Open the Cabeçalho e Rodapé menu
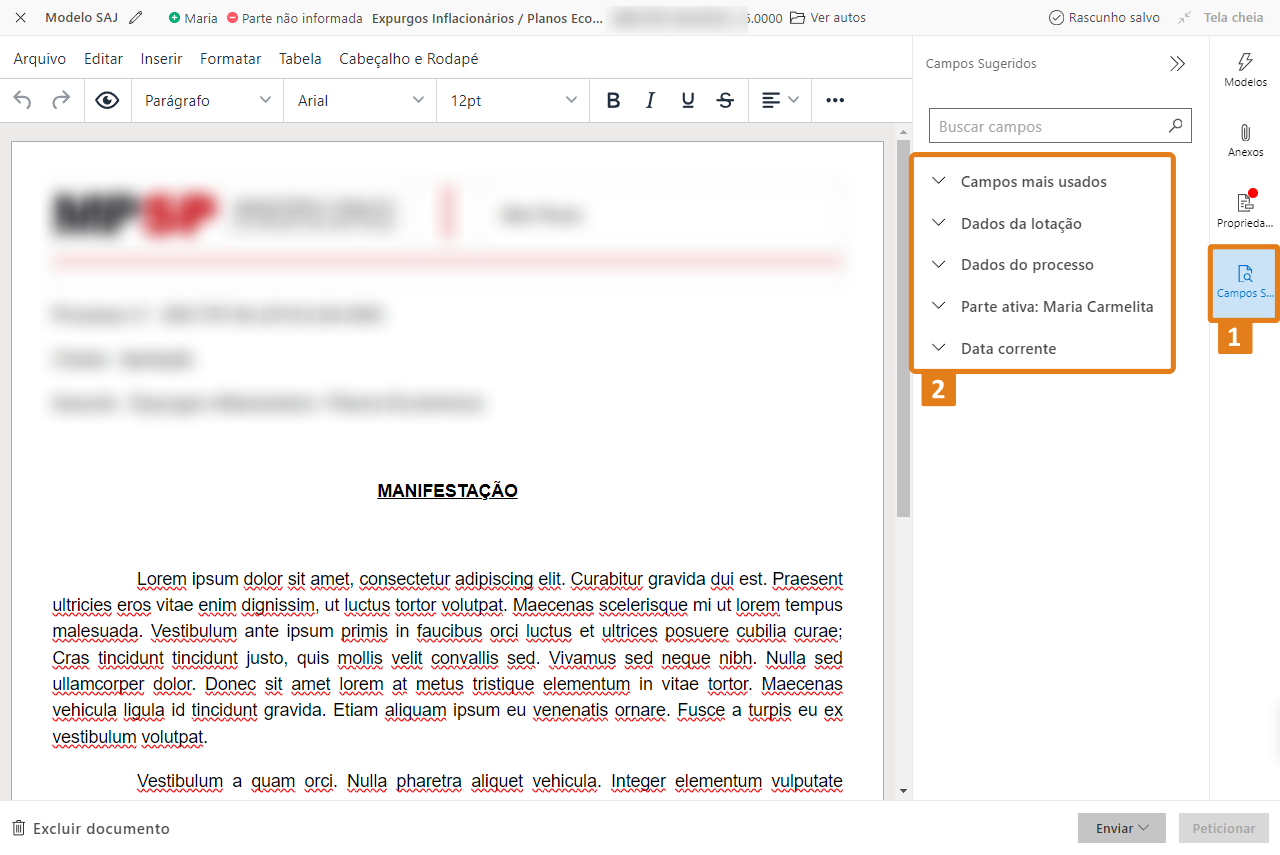 pos(408,59)
